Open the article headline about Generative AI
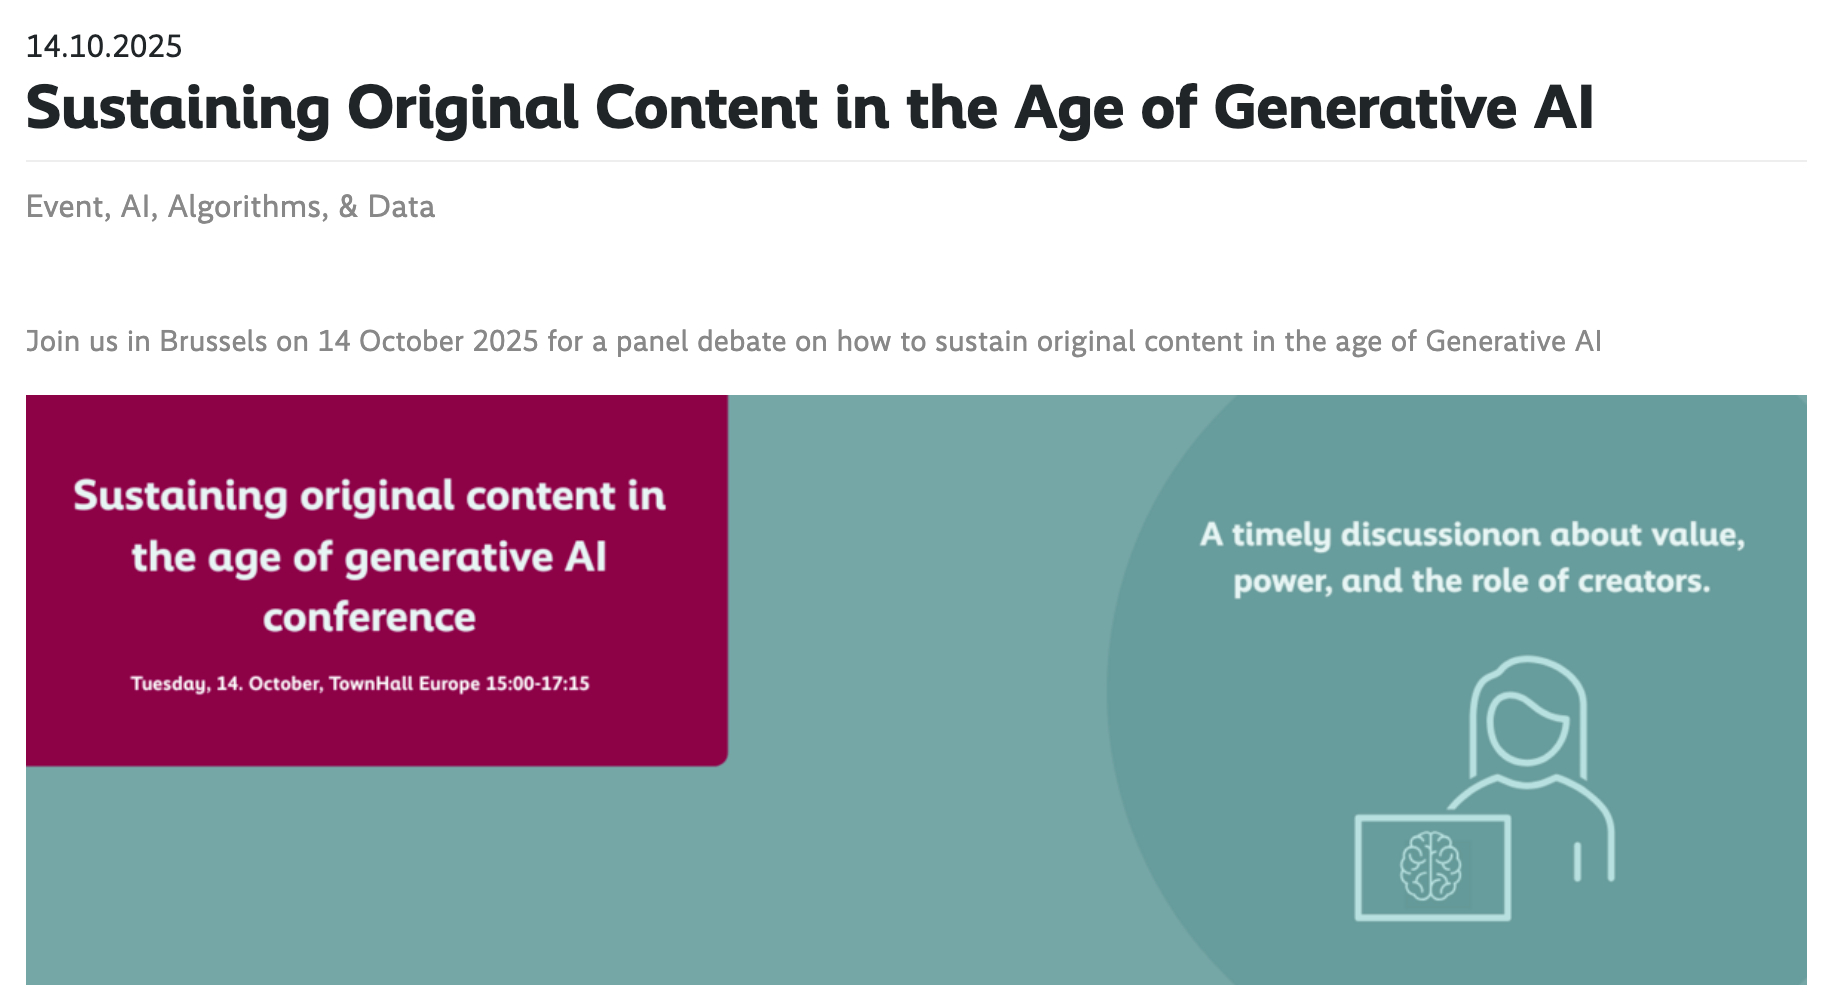The image size is (1832, 1000). coord(809,108)
